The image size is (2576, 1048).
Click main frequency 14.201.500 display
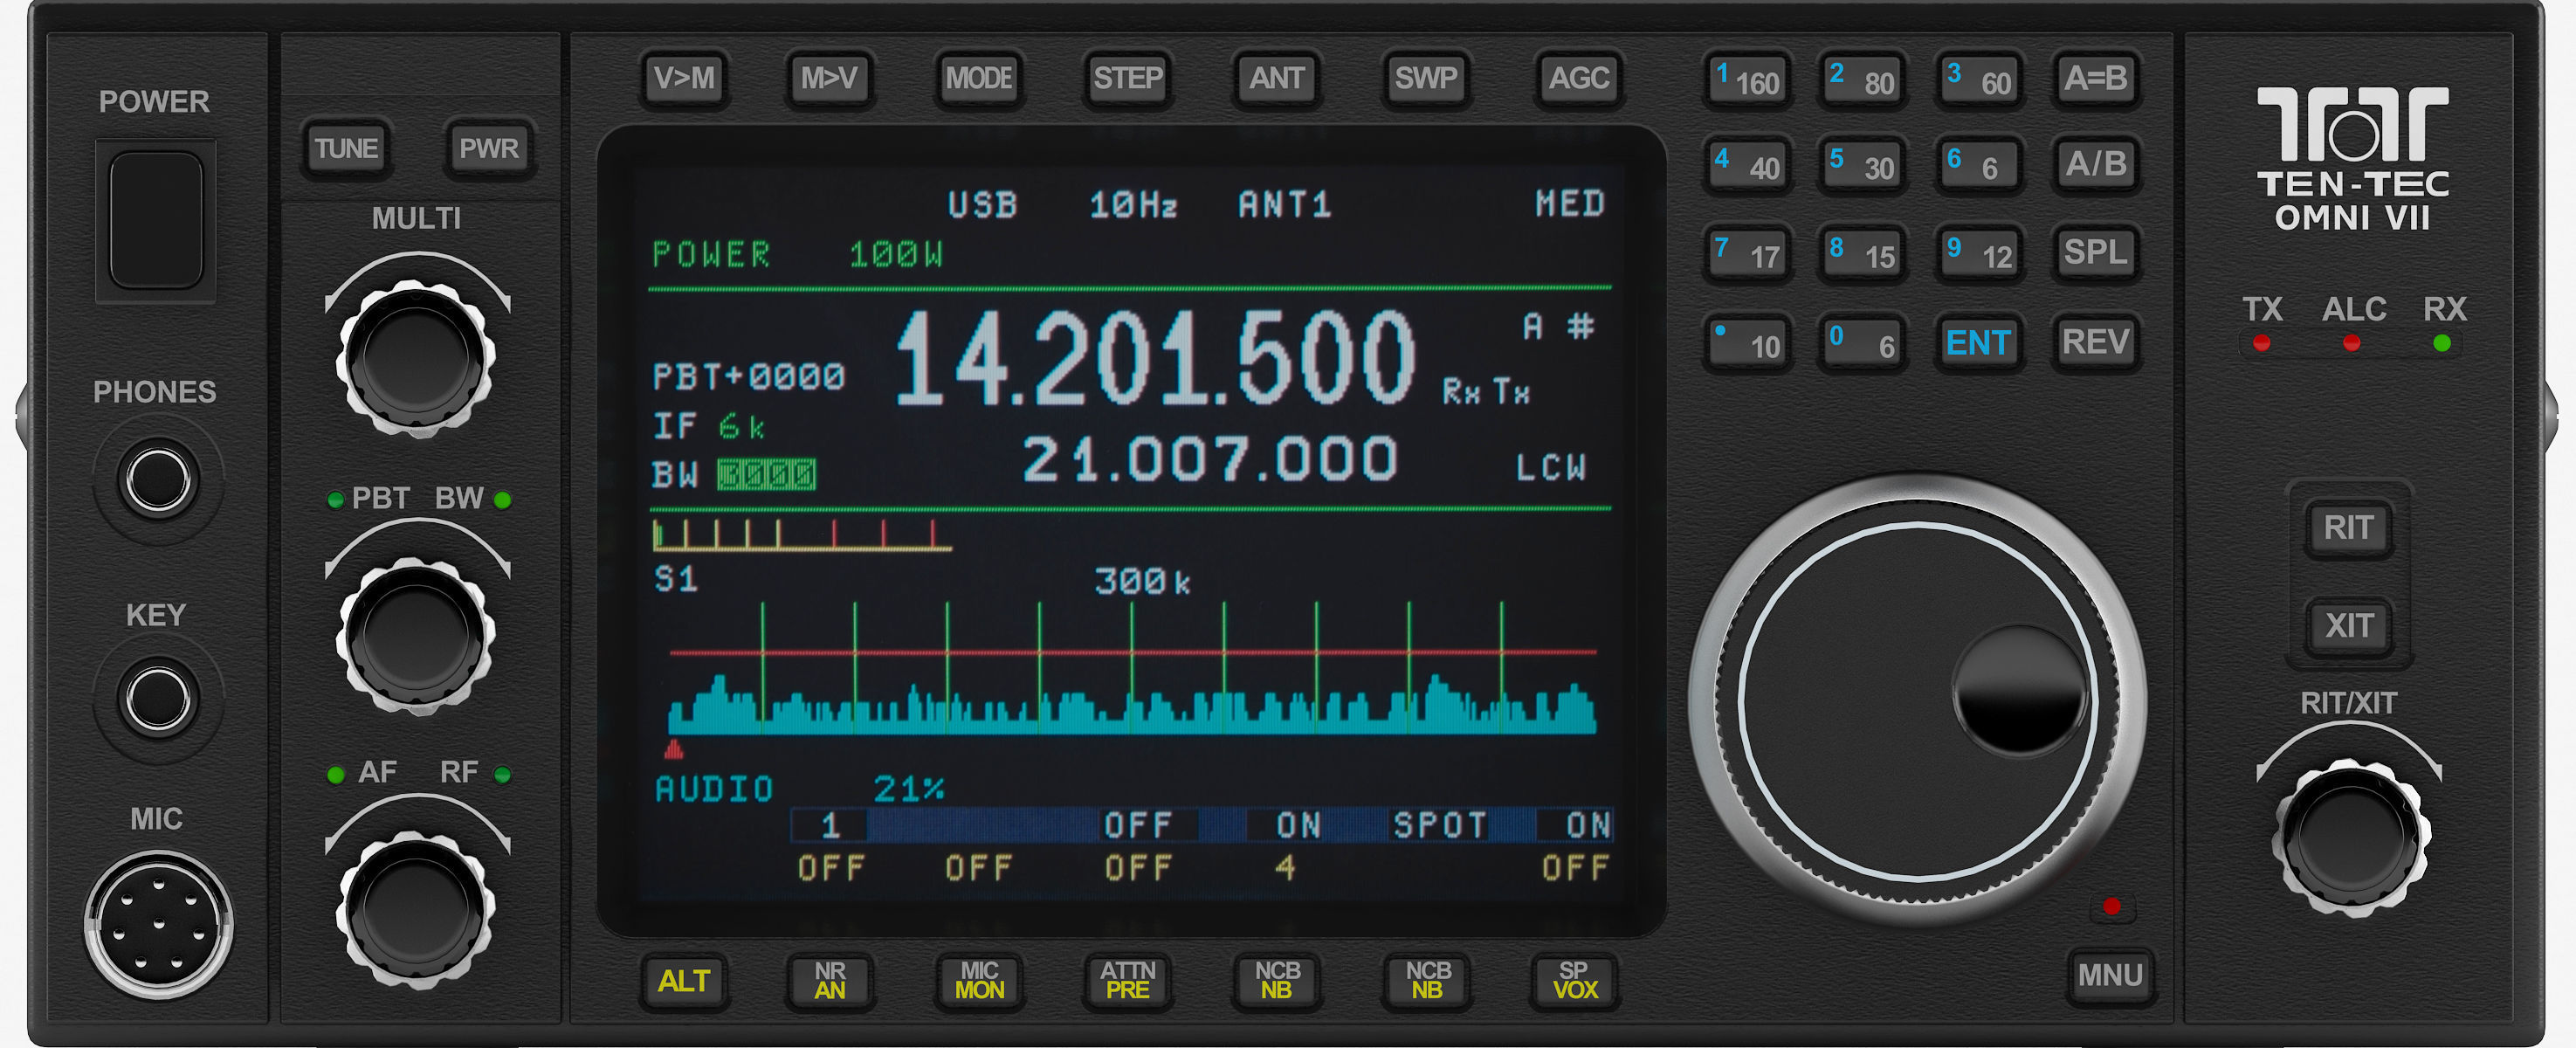[x=1155, y=358]
